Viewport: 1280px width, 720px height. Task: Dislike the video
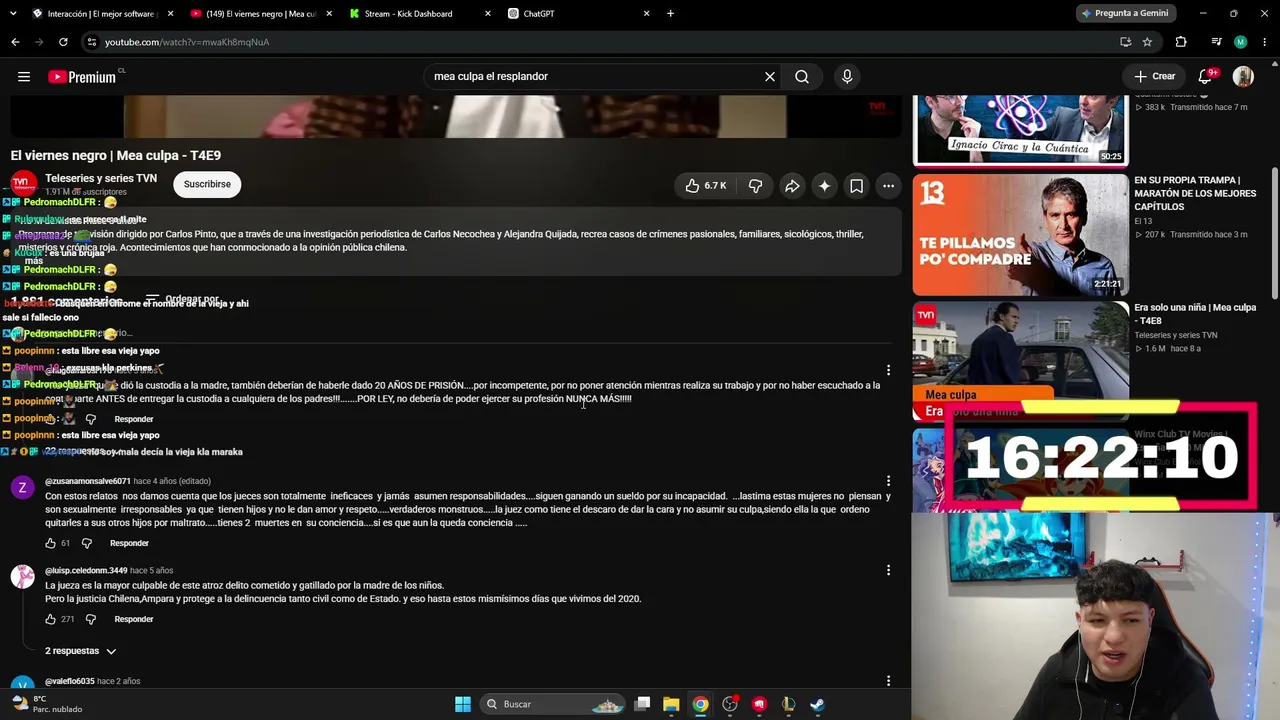click(756, 185)
